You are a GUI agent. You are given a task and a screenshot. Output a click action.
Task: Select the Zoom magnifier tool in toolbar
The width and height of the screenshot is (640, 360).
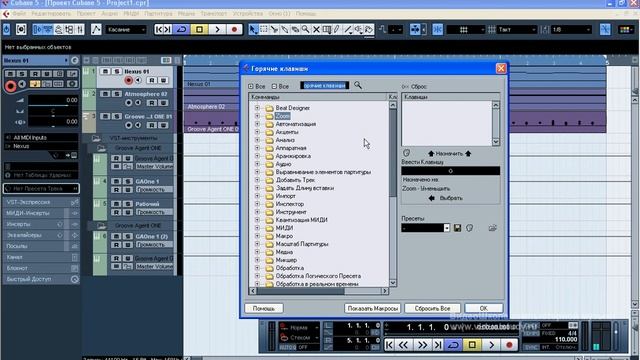pos(305,29)
